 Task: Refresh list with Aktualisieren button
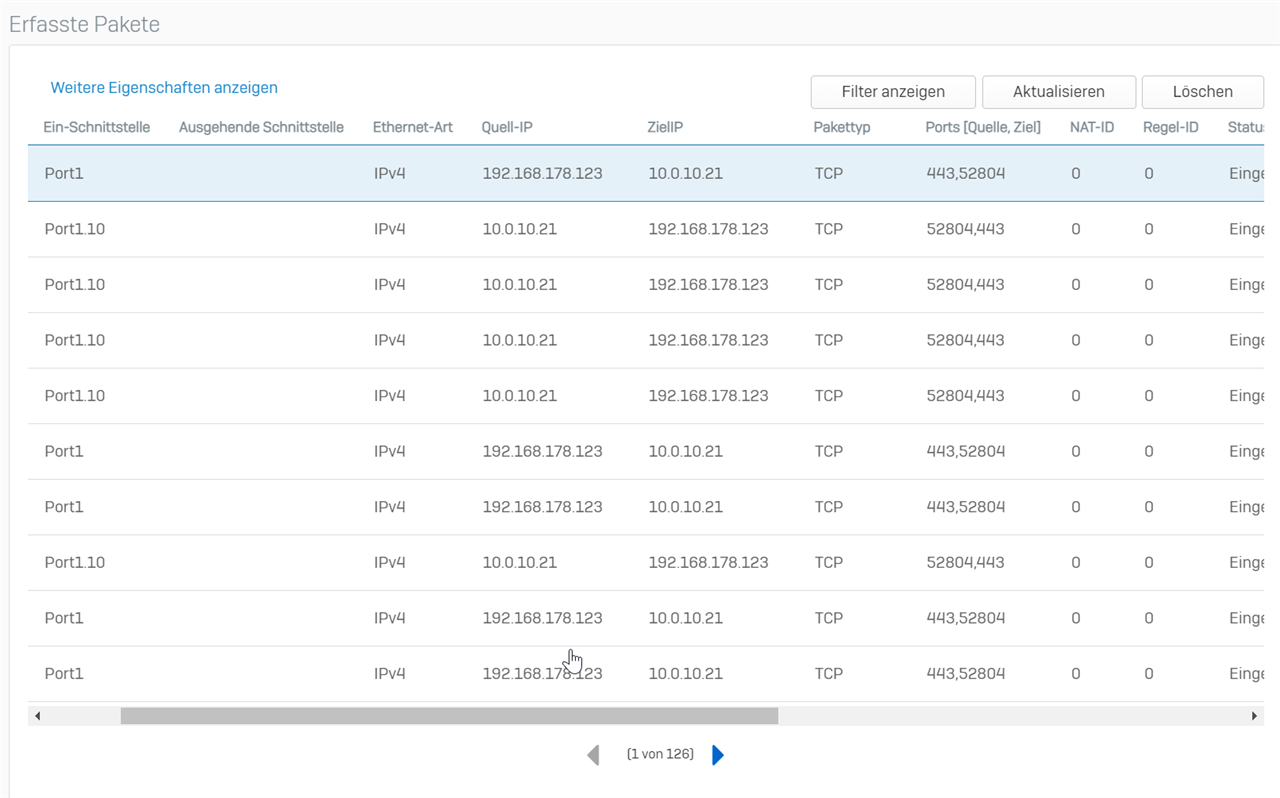tap(1059, 91)
